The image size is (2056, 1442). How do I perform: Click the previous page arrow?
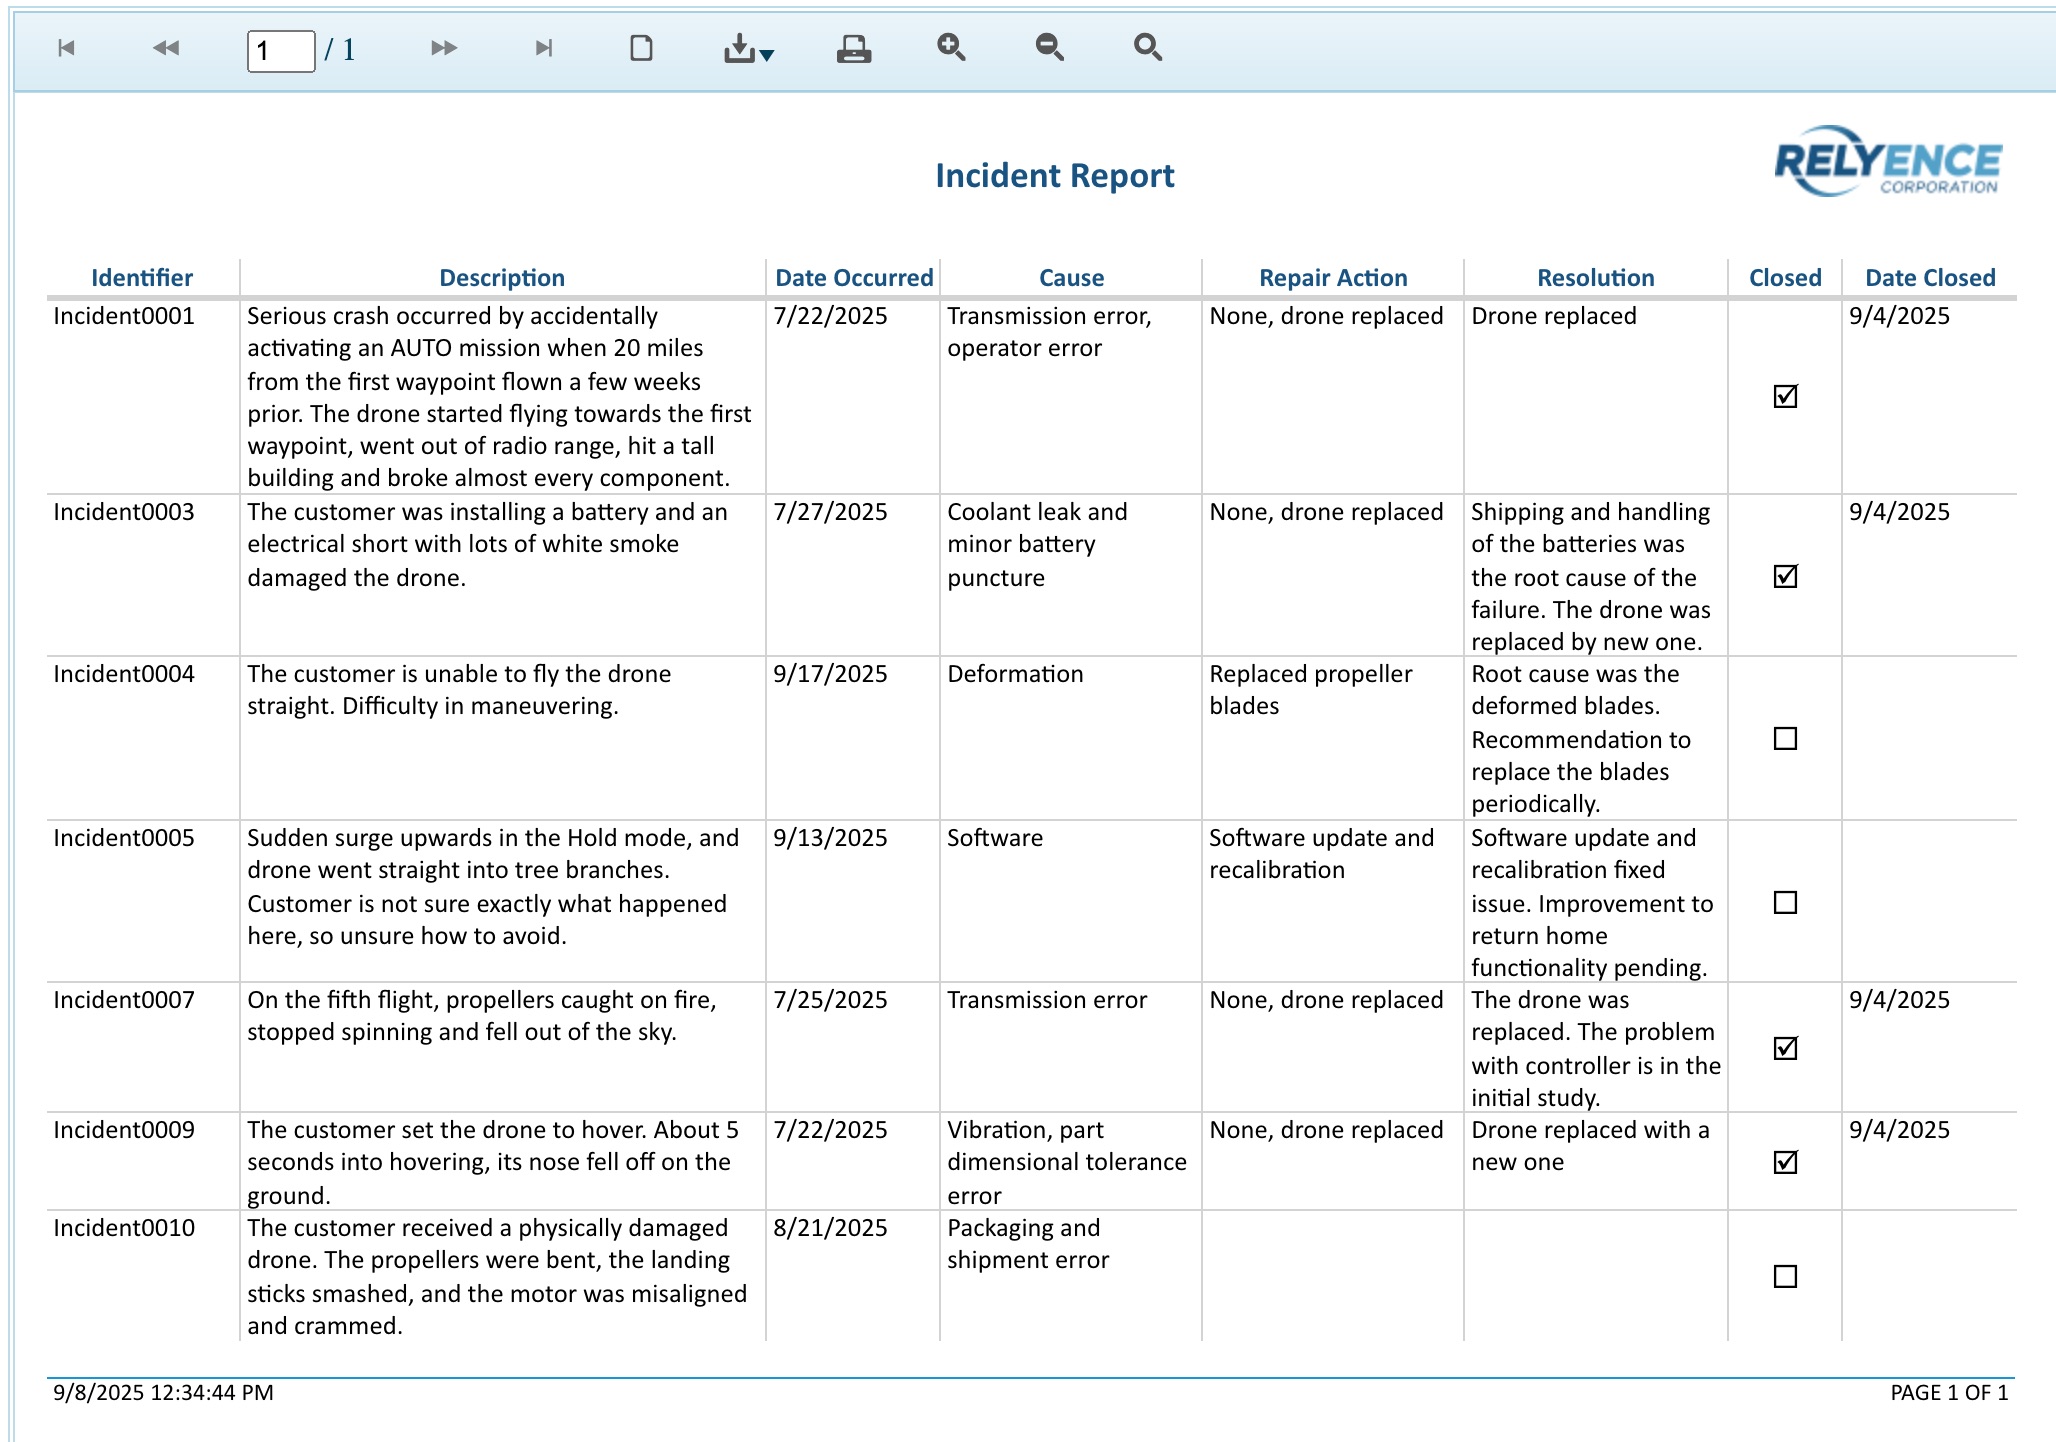click(x=166, y=48)
